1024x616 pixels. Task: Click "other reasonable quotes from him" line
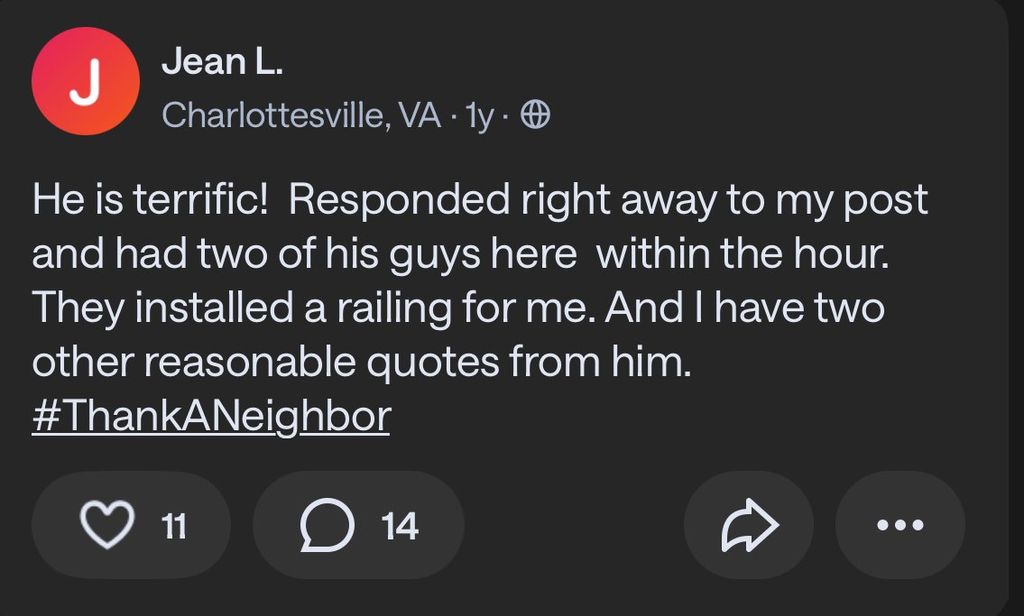click(362, 362)
